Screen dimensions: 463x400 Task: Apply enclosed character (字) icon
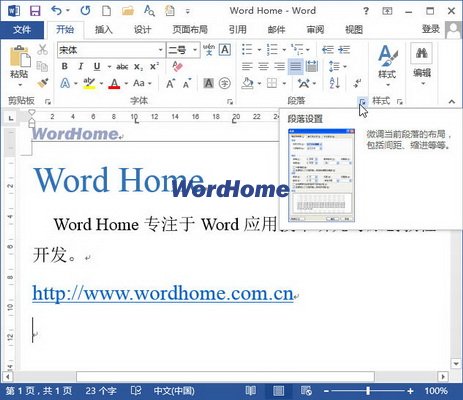pos(225,83)
